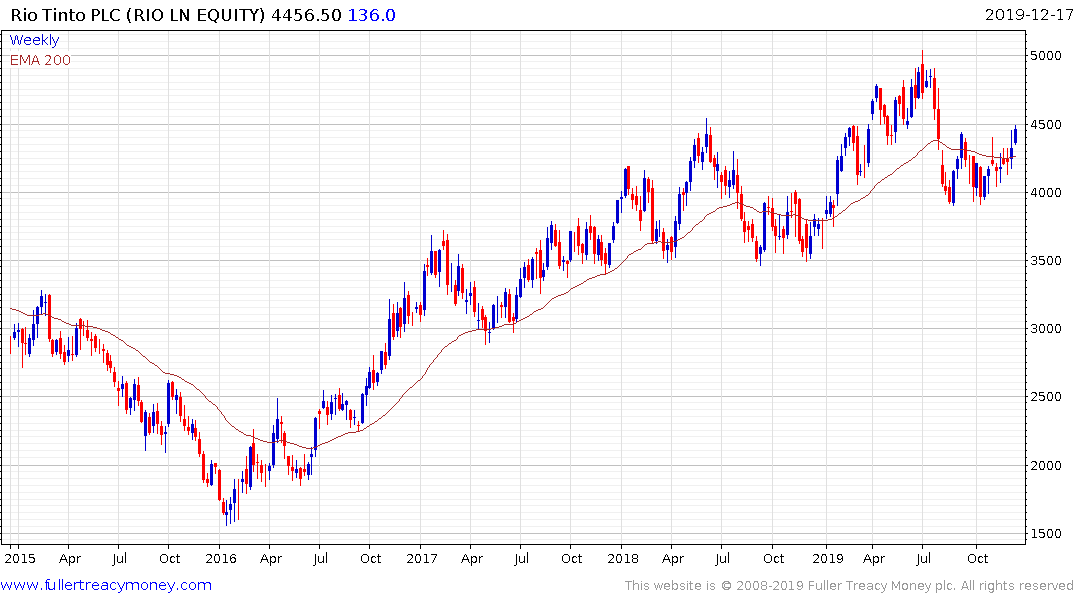This screenshot has height=600, width=1075.
Task: Click the lowest candle near early 2016
Action: click(226, 514)
